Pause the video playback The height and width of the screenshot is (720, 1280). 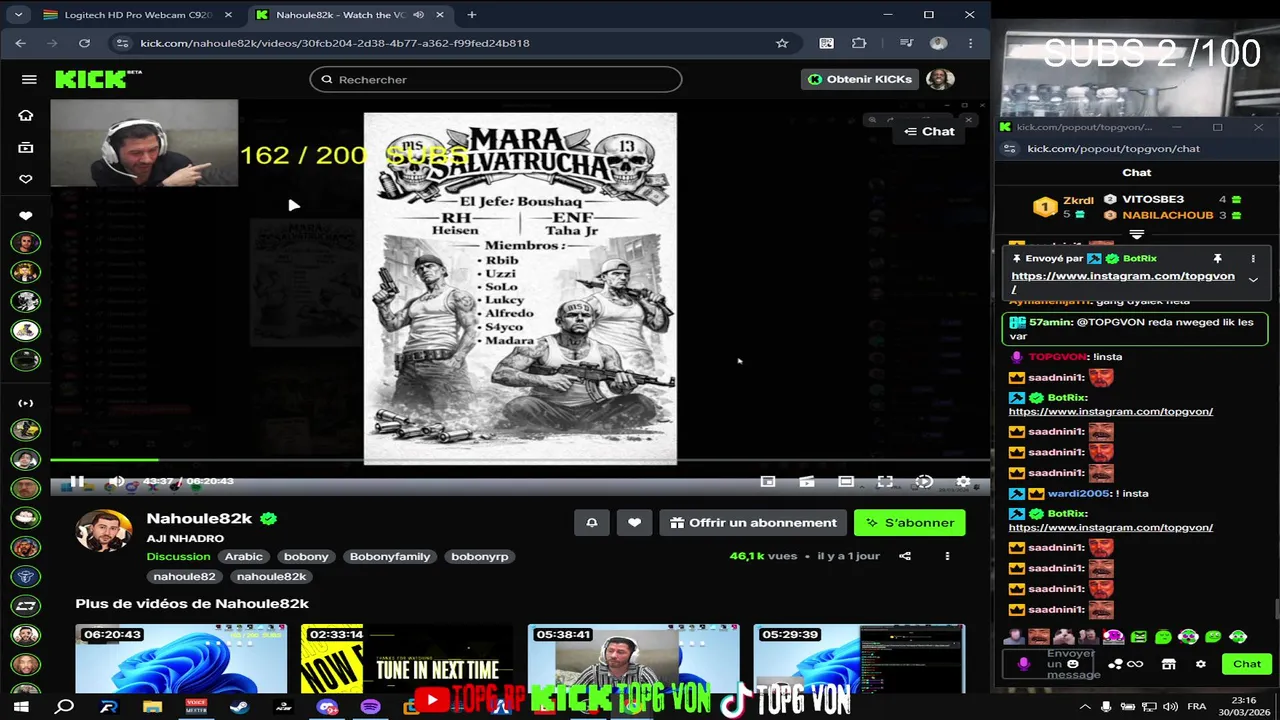77,481
